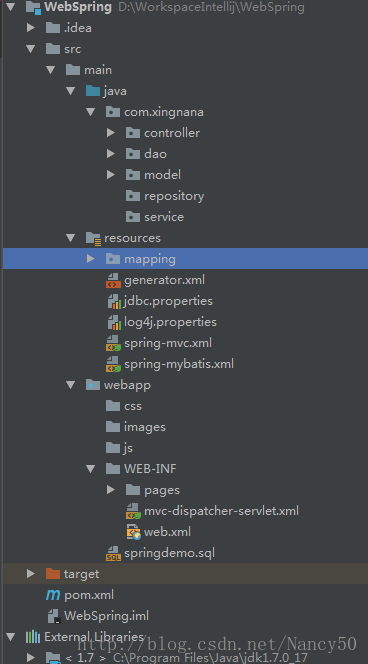Screen dimensions: 368x664
Task: Expand the .idea folder
Action: click(x=30, y=28)
